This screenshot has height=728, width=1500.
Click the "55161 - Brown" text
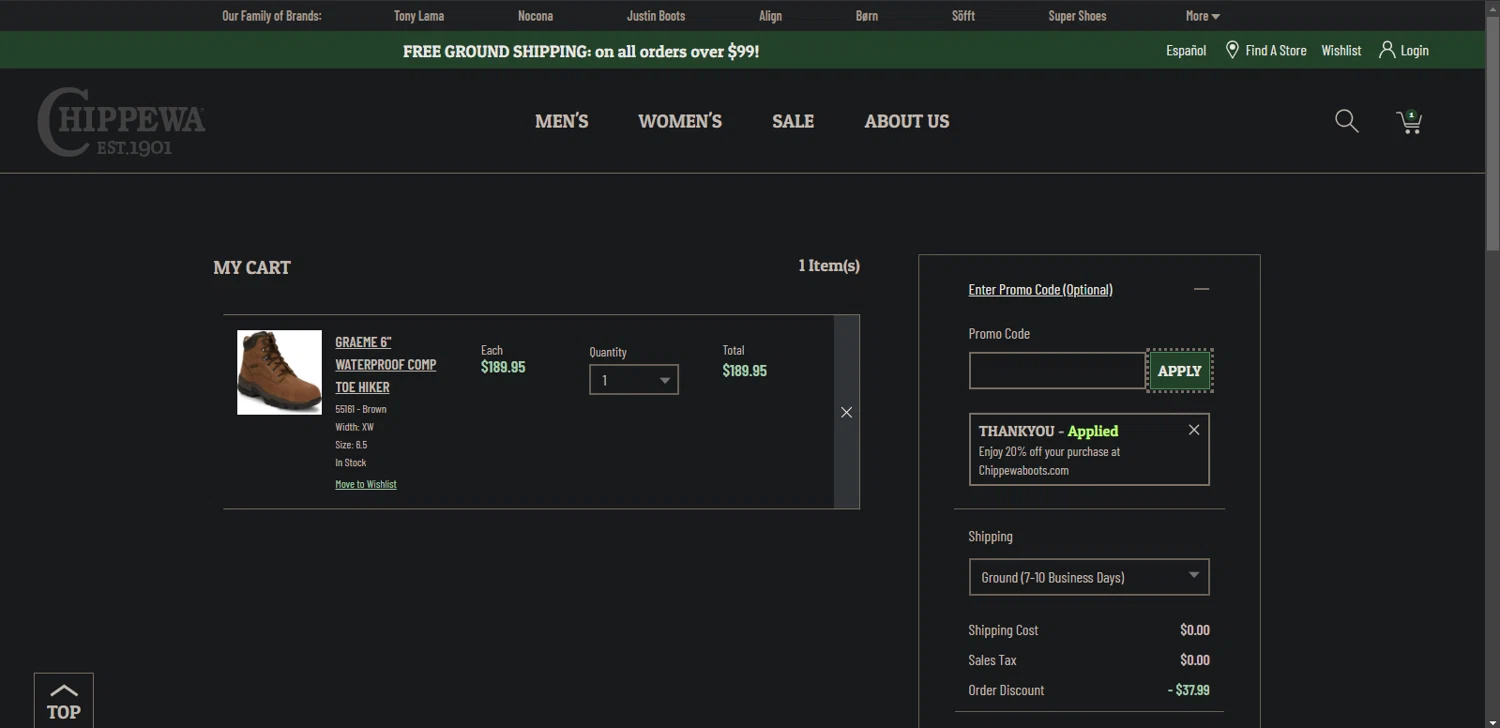[x=361, y=409]
